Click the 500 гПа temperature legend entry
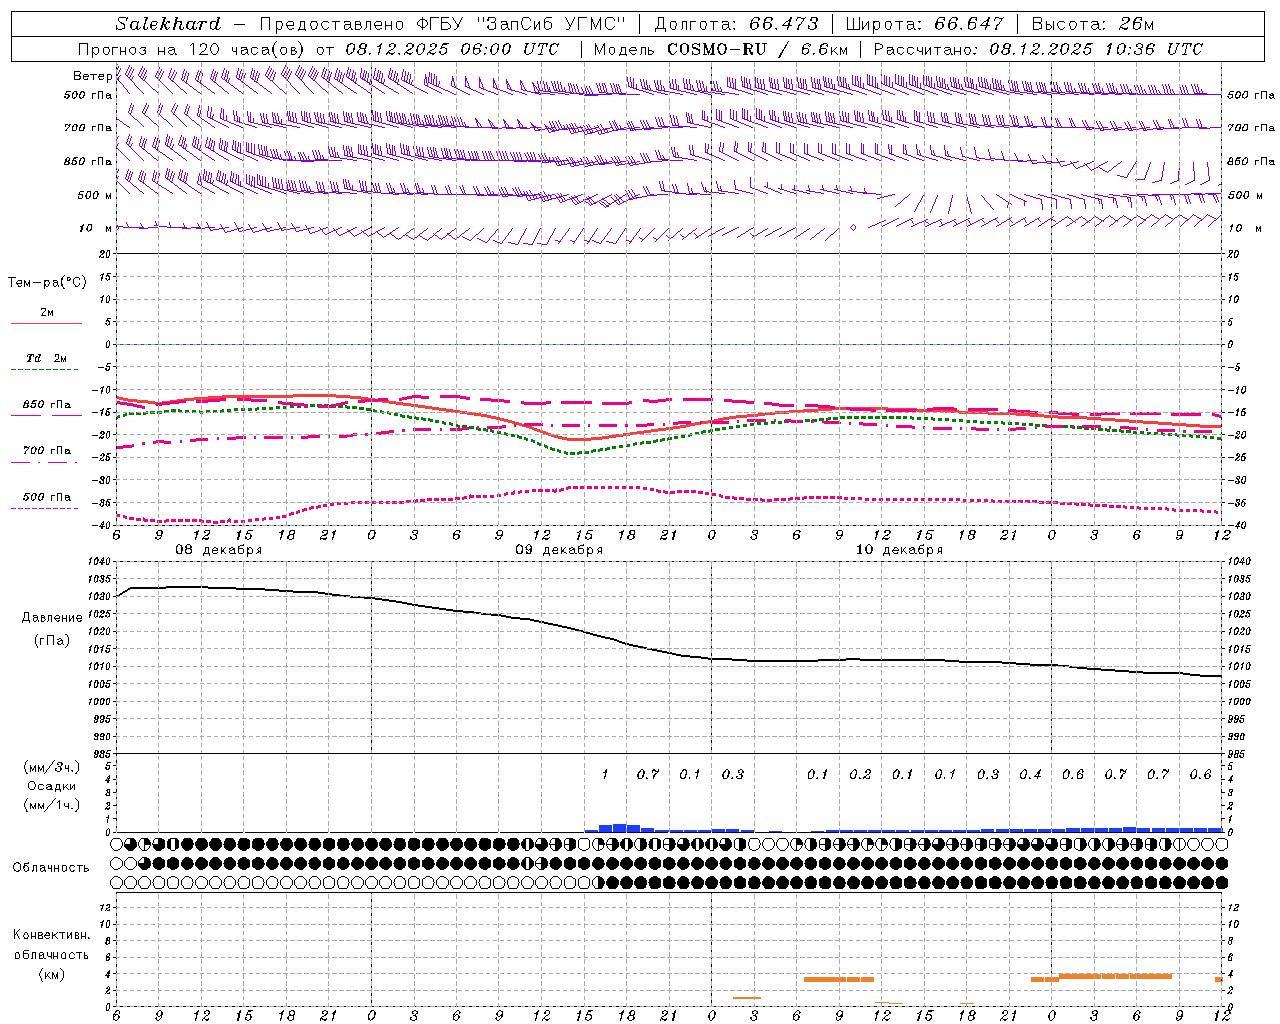 click(x=46, y=497)
